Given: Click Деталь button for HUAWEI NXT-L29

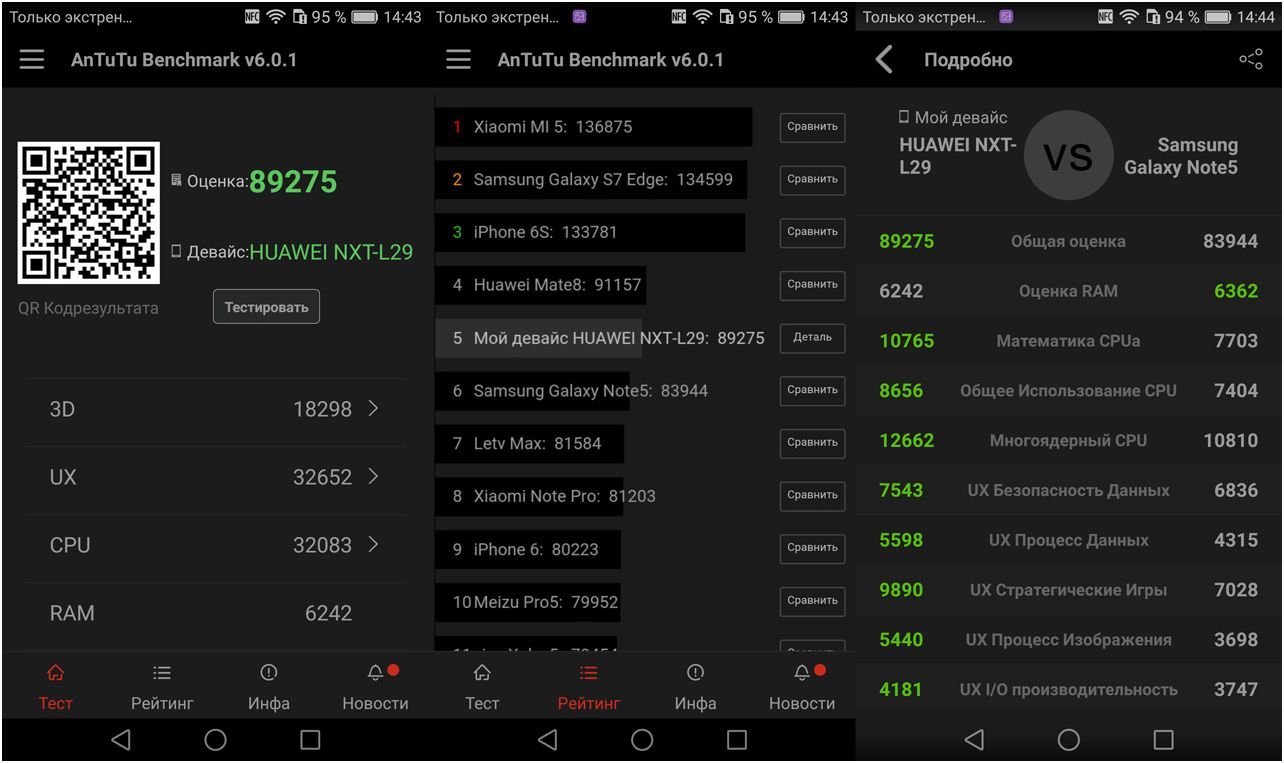Looking at the screenshot, I should (812, 338).
